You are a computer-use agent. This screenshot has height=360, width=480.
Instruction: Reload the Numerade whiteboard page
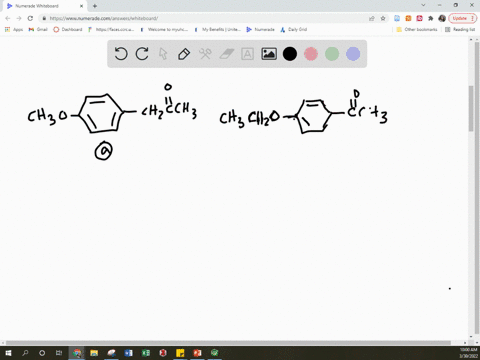tap(30, 18)
